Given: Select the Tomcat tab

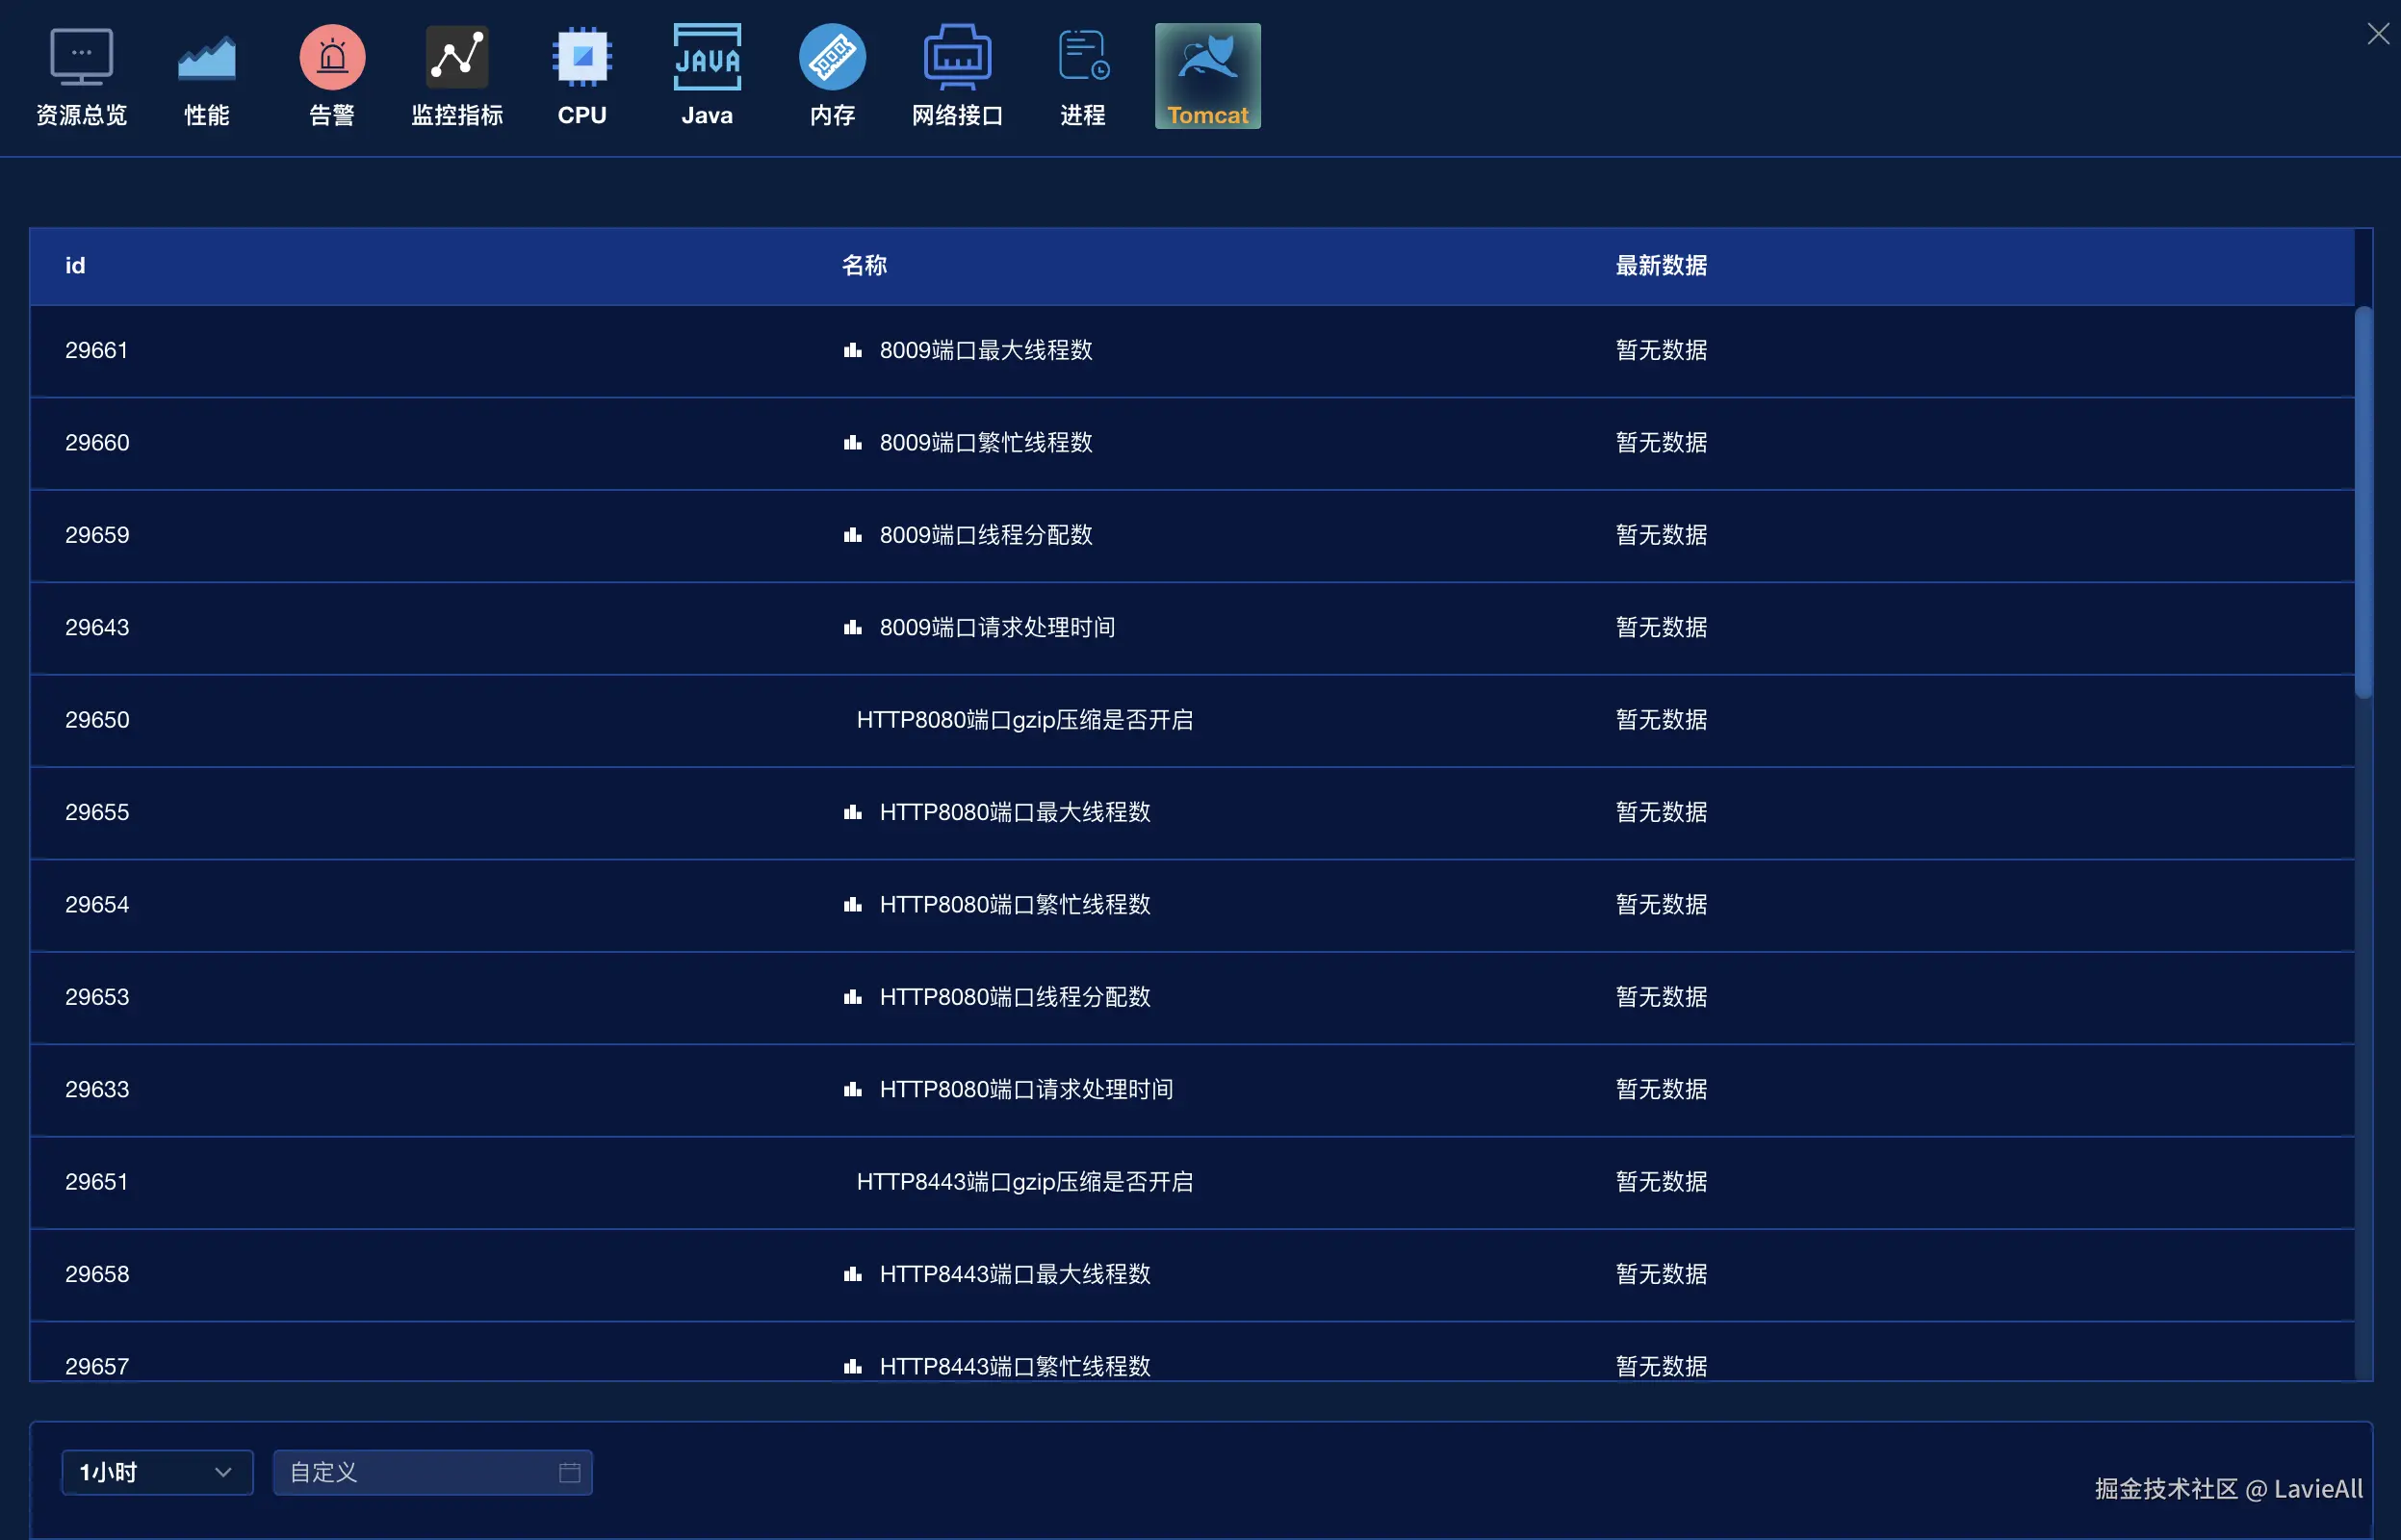Looking at the screenshot, I should tap(1207, 76).
